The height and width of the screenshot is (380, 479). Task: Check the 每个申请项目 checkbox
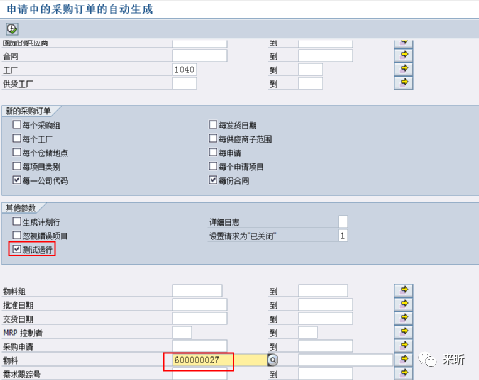213,166
